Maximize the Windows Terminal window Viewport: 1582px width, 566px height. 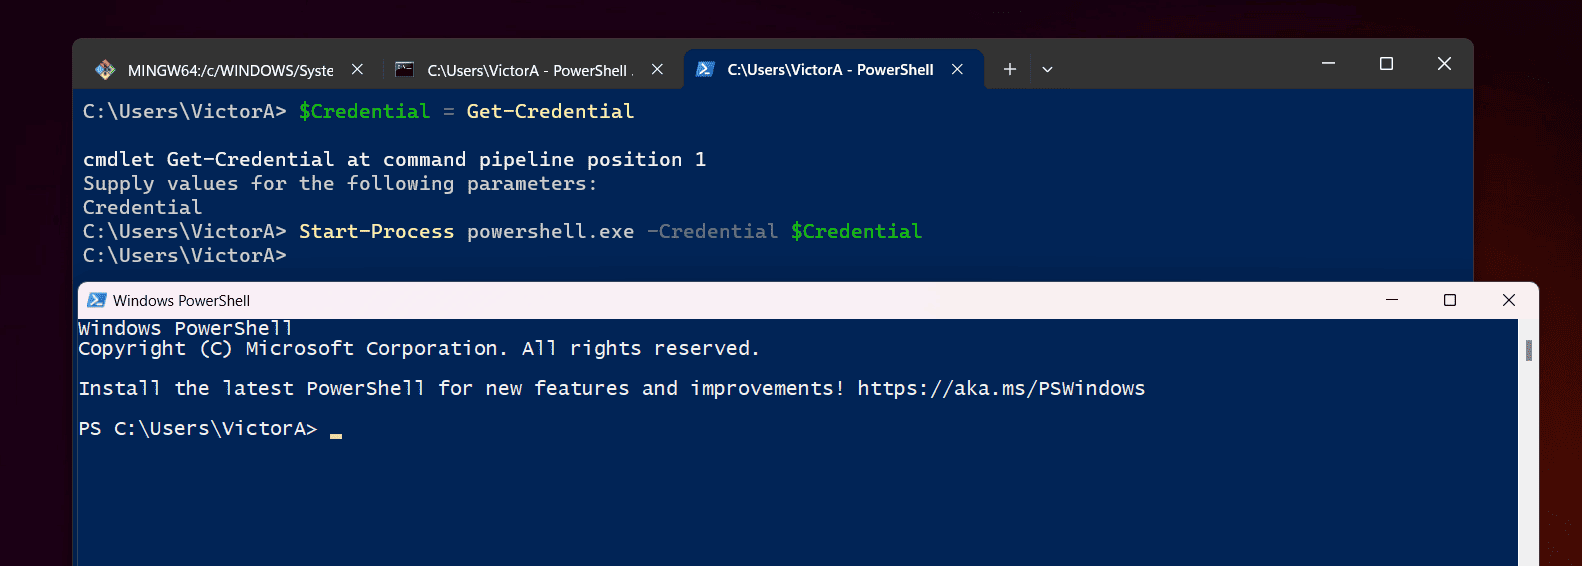(1386, 64)
